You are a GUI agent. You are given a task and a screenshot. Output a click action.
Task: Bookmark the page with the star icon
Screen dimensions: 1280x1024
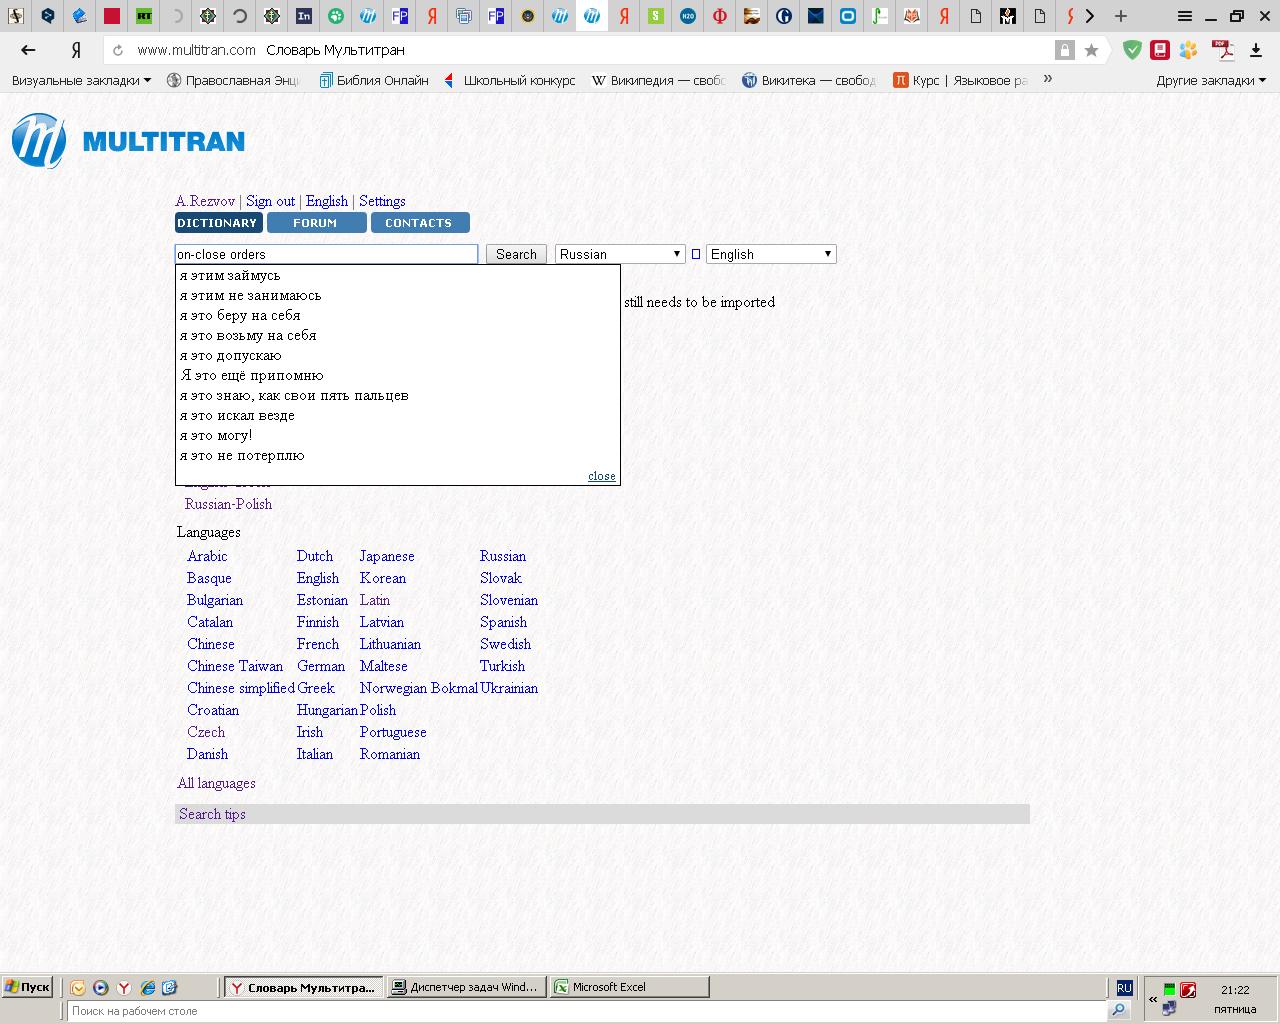(1091, 50)
